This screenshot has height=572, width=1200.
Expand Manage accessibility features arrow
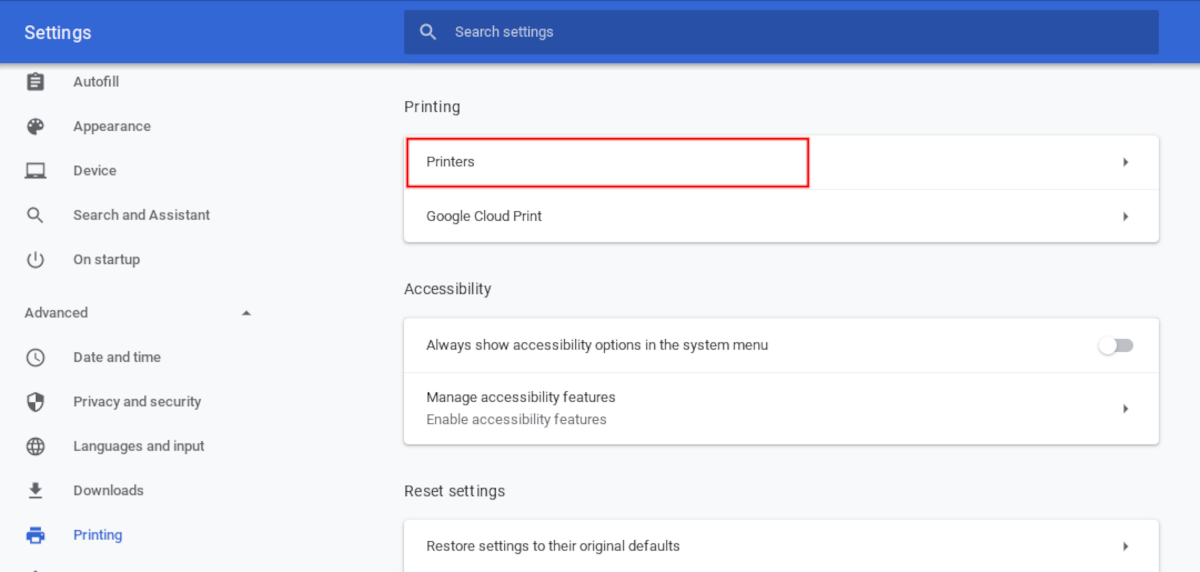[x=1125, y=408]
